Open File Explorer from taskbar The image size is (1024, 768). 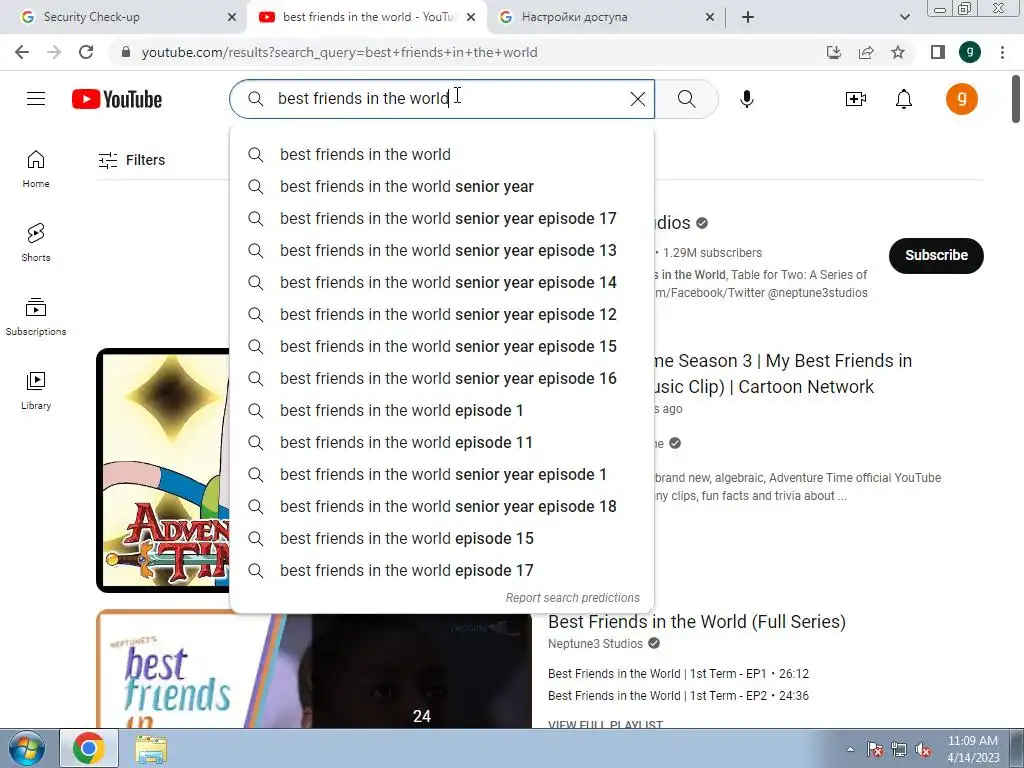coord(151,748)
